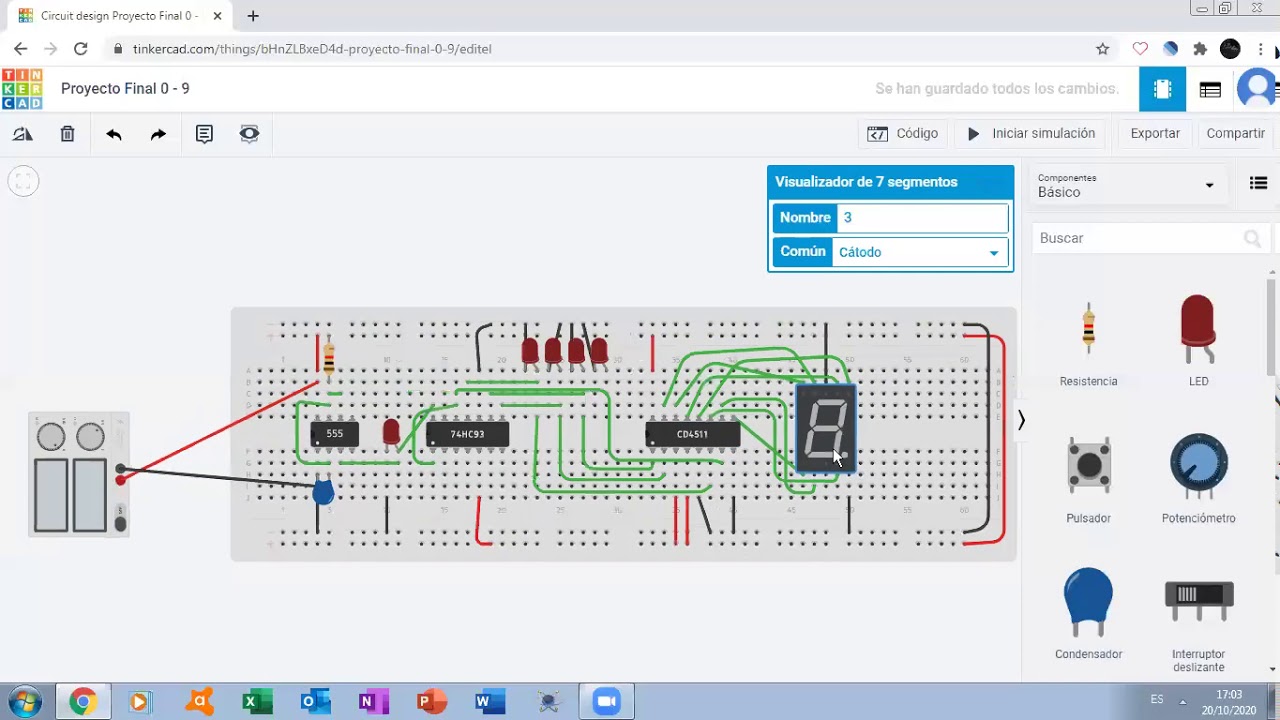
Task: Click Exportar button
Action: pyautogui.click(x=1155, y=133)
